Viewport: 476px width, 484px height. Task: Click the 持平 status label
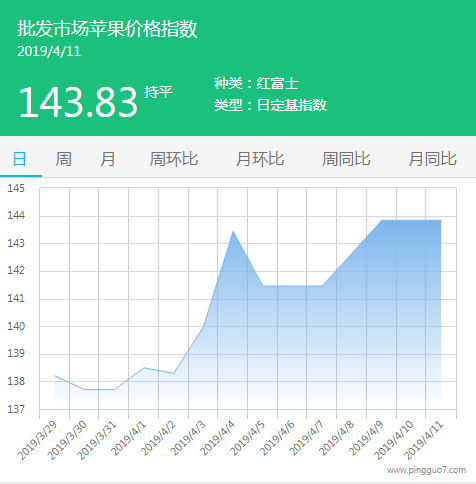(x=158, y=92)
